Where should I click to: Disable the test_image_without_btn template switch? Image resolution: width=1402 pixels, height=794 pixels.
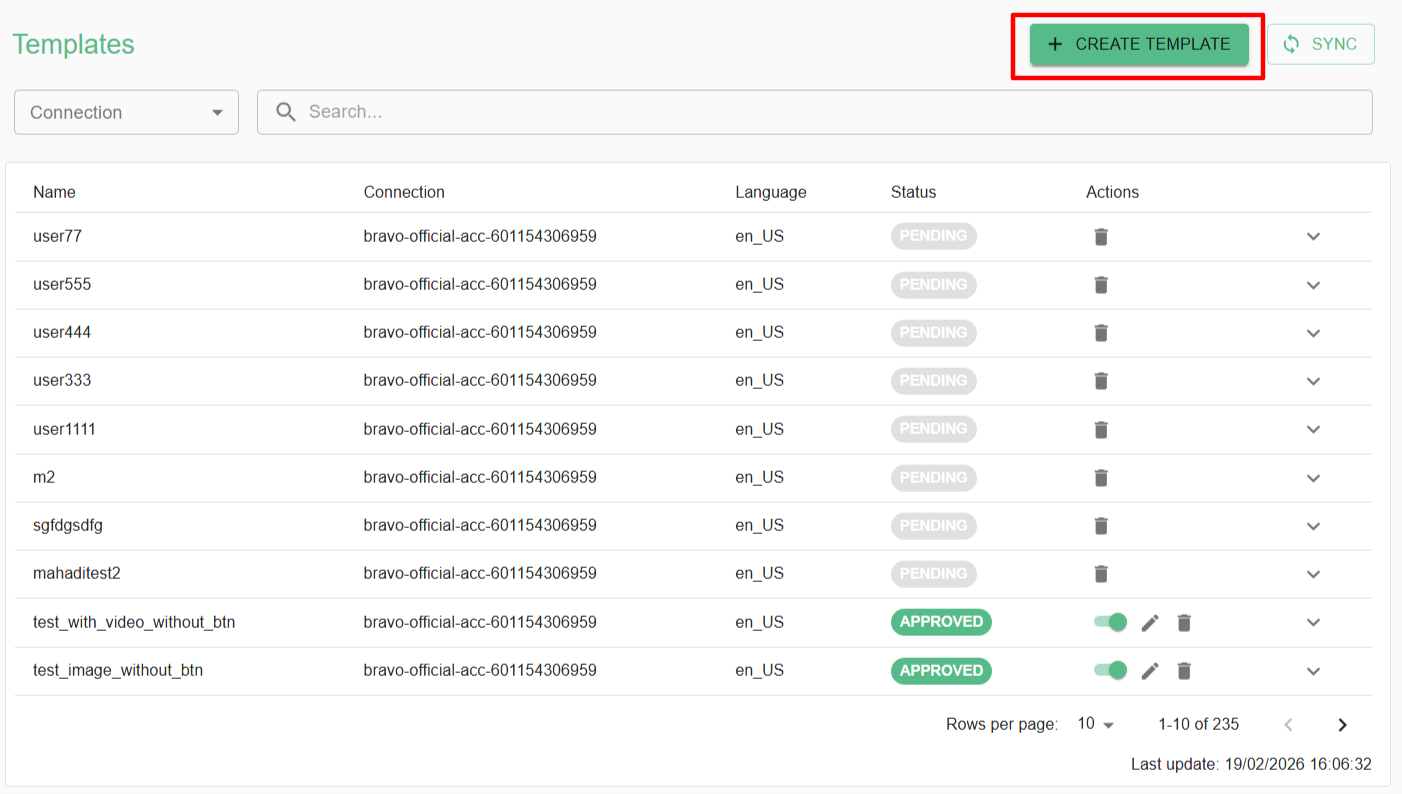(1110, 670)
